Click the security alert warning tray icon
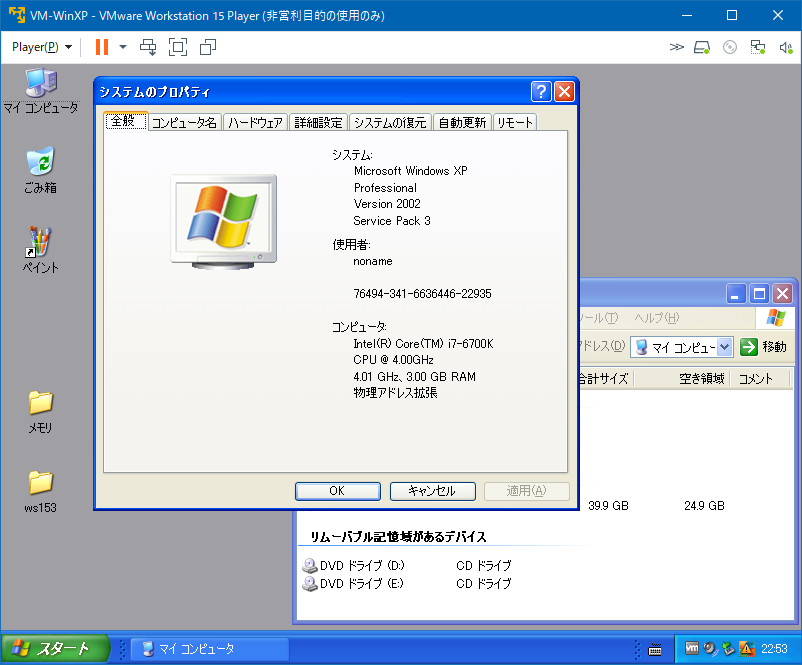Viewport: 802px width, 665px height. (746, 649)
